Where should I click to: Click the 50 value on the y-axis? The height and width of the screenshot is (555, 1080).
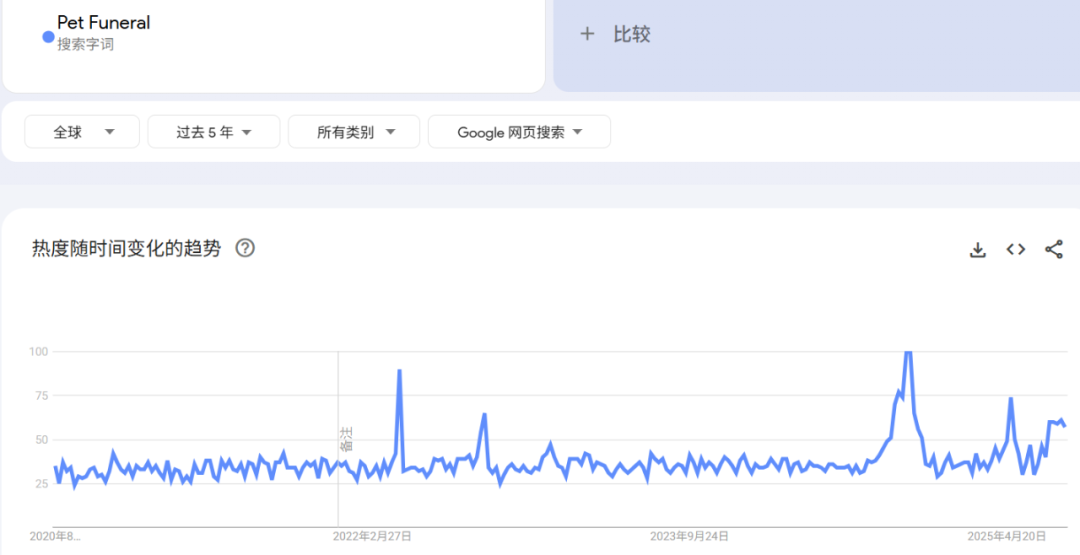click(41, 439)
